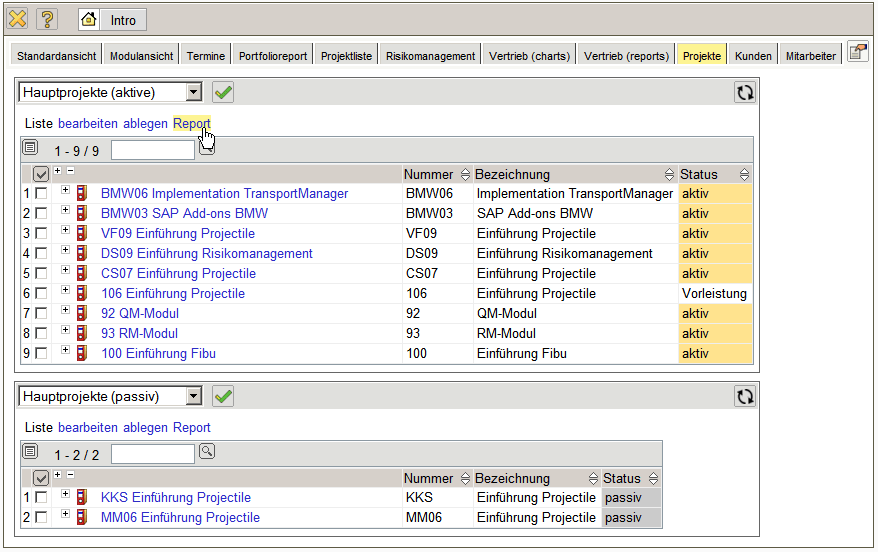Image resolution: width=878 pixels, height=552 pixels.
Task: Open the Hauptprojekte (aktive) dropdown
Action: (194, 92)
